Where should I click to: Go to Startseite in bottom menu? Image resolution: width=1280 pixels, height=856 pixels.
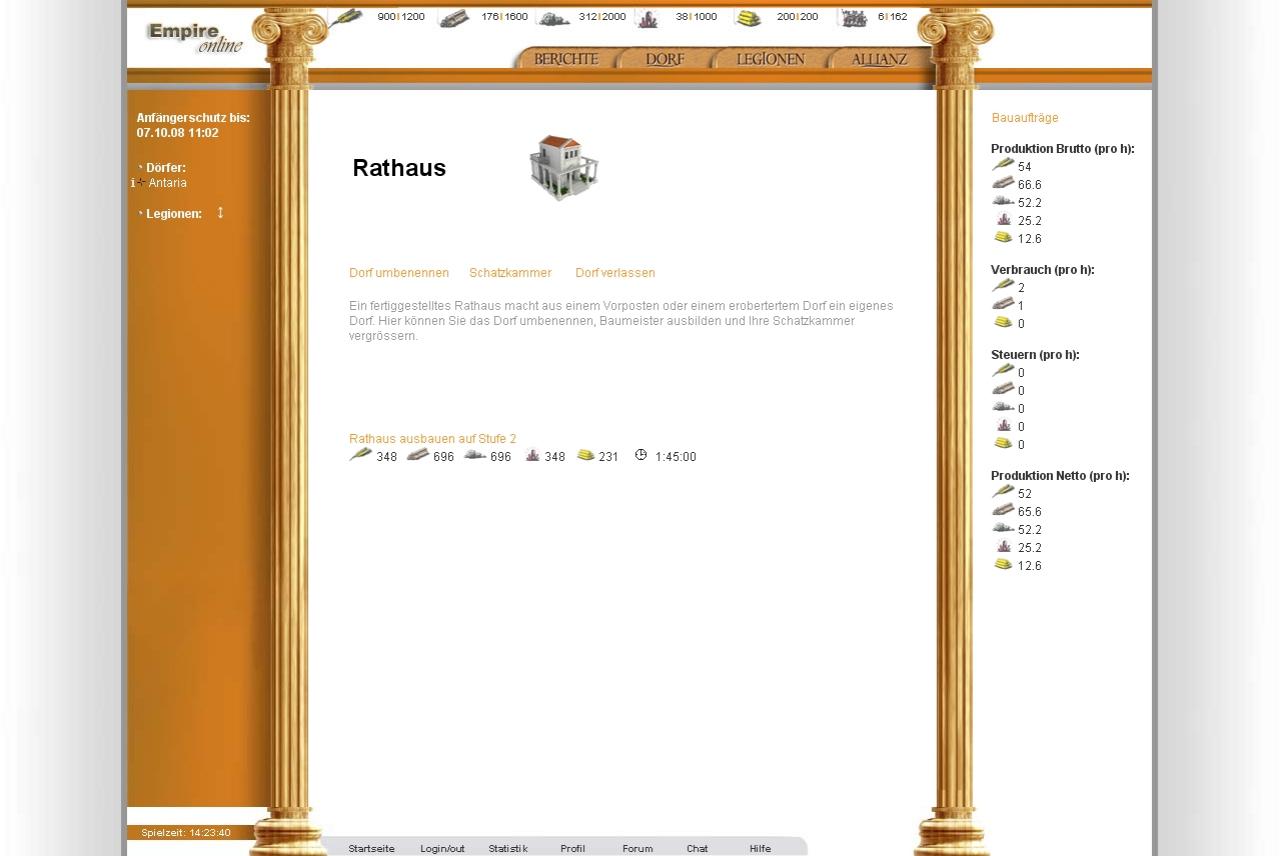coord(371,849)
